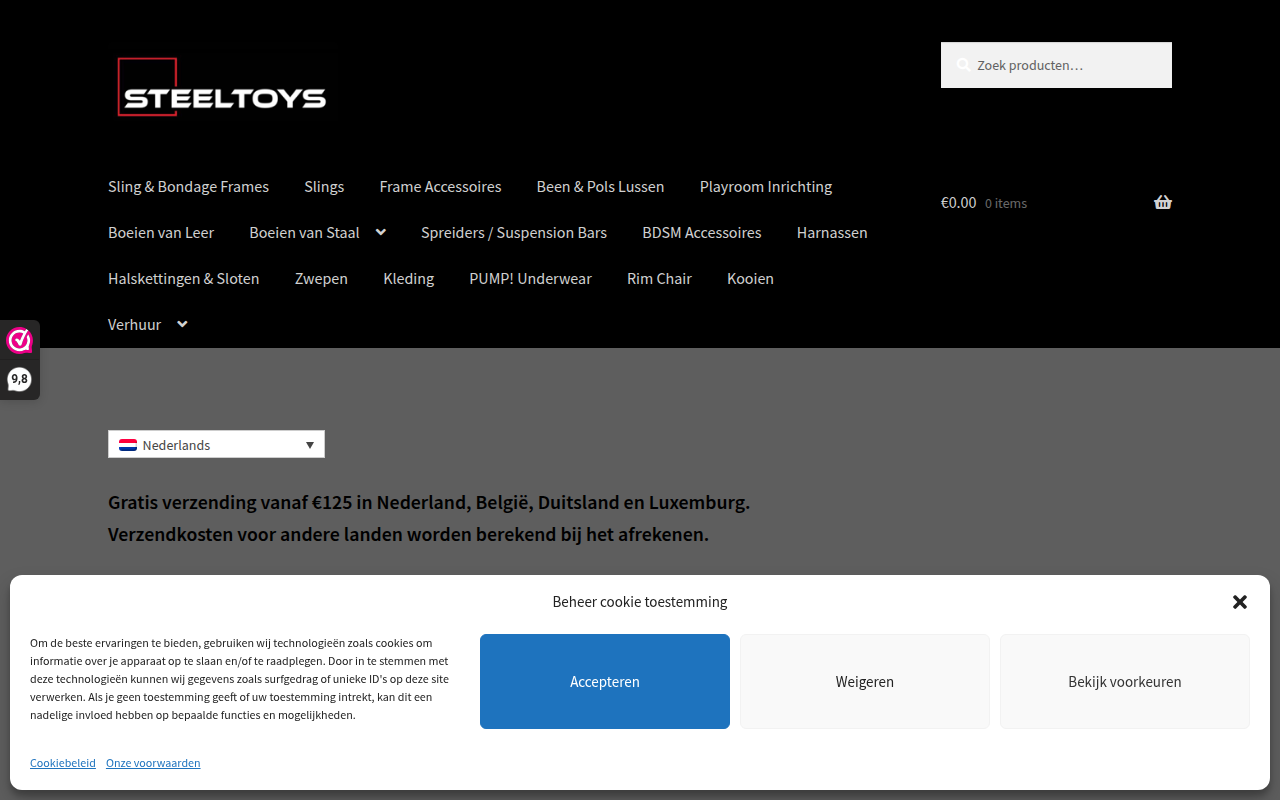Open Been & Pols Lussen

[600, 187]
